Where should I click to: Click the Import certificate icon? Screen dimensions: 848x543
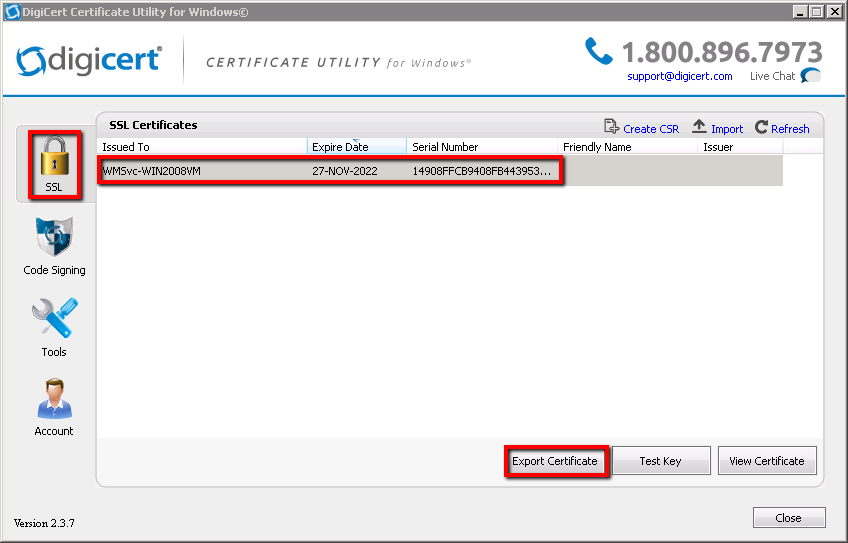(x=700, y=128)
